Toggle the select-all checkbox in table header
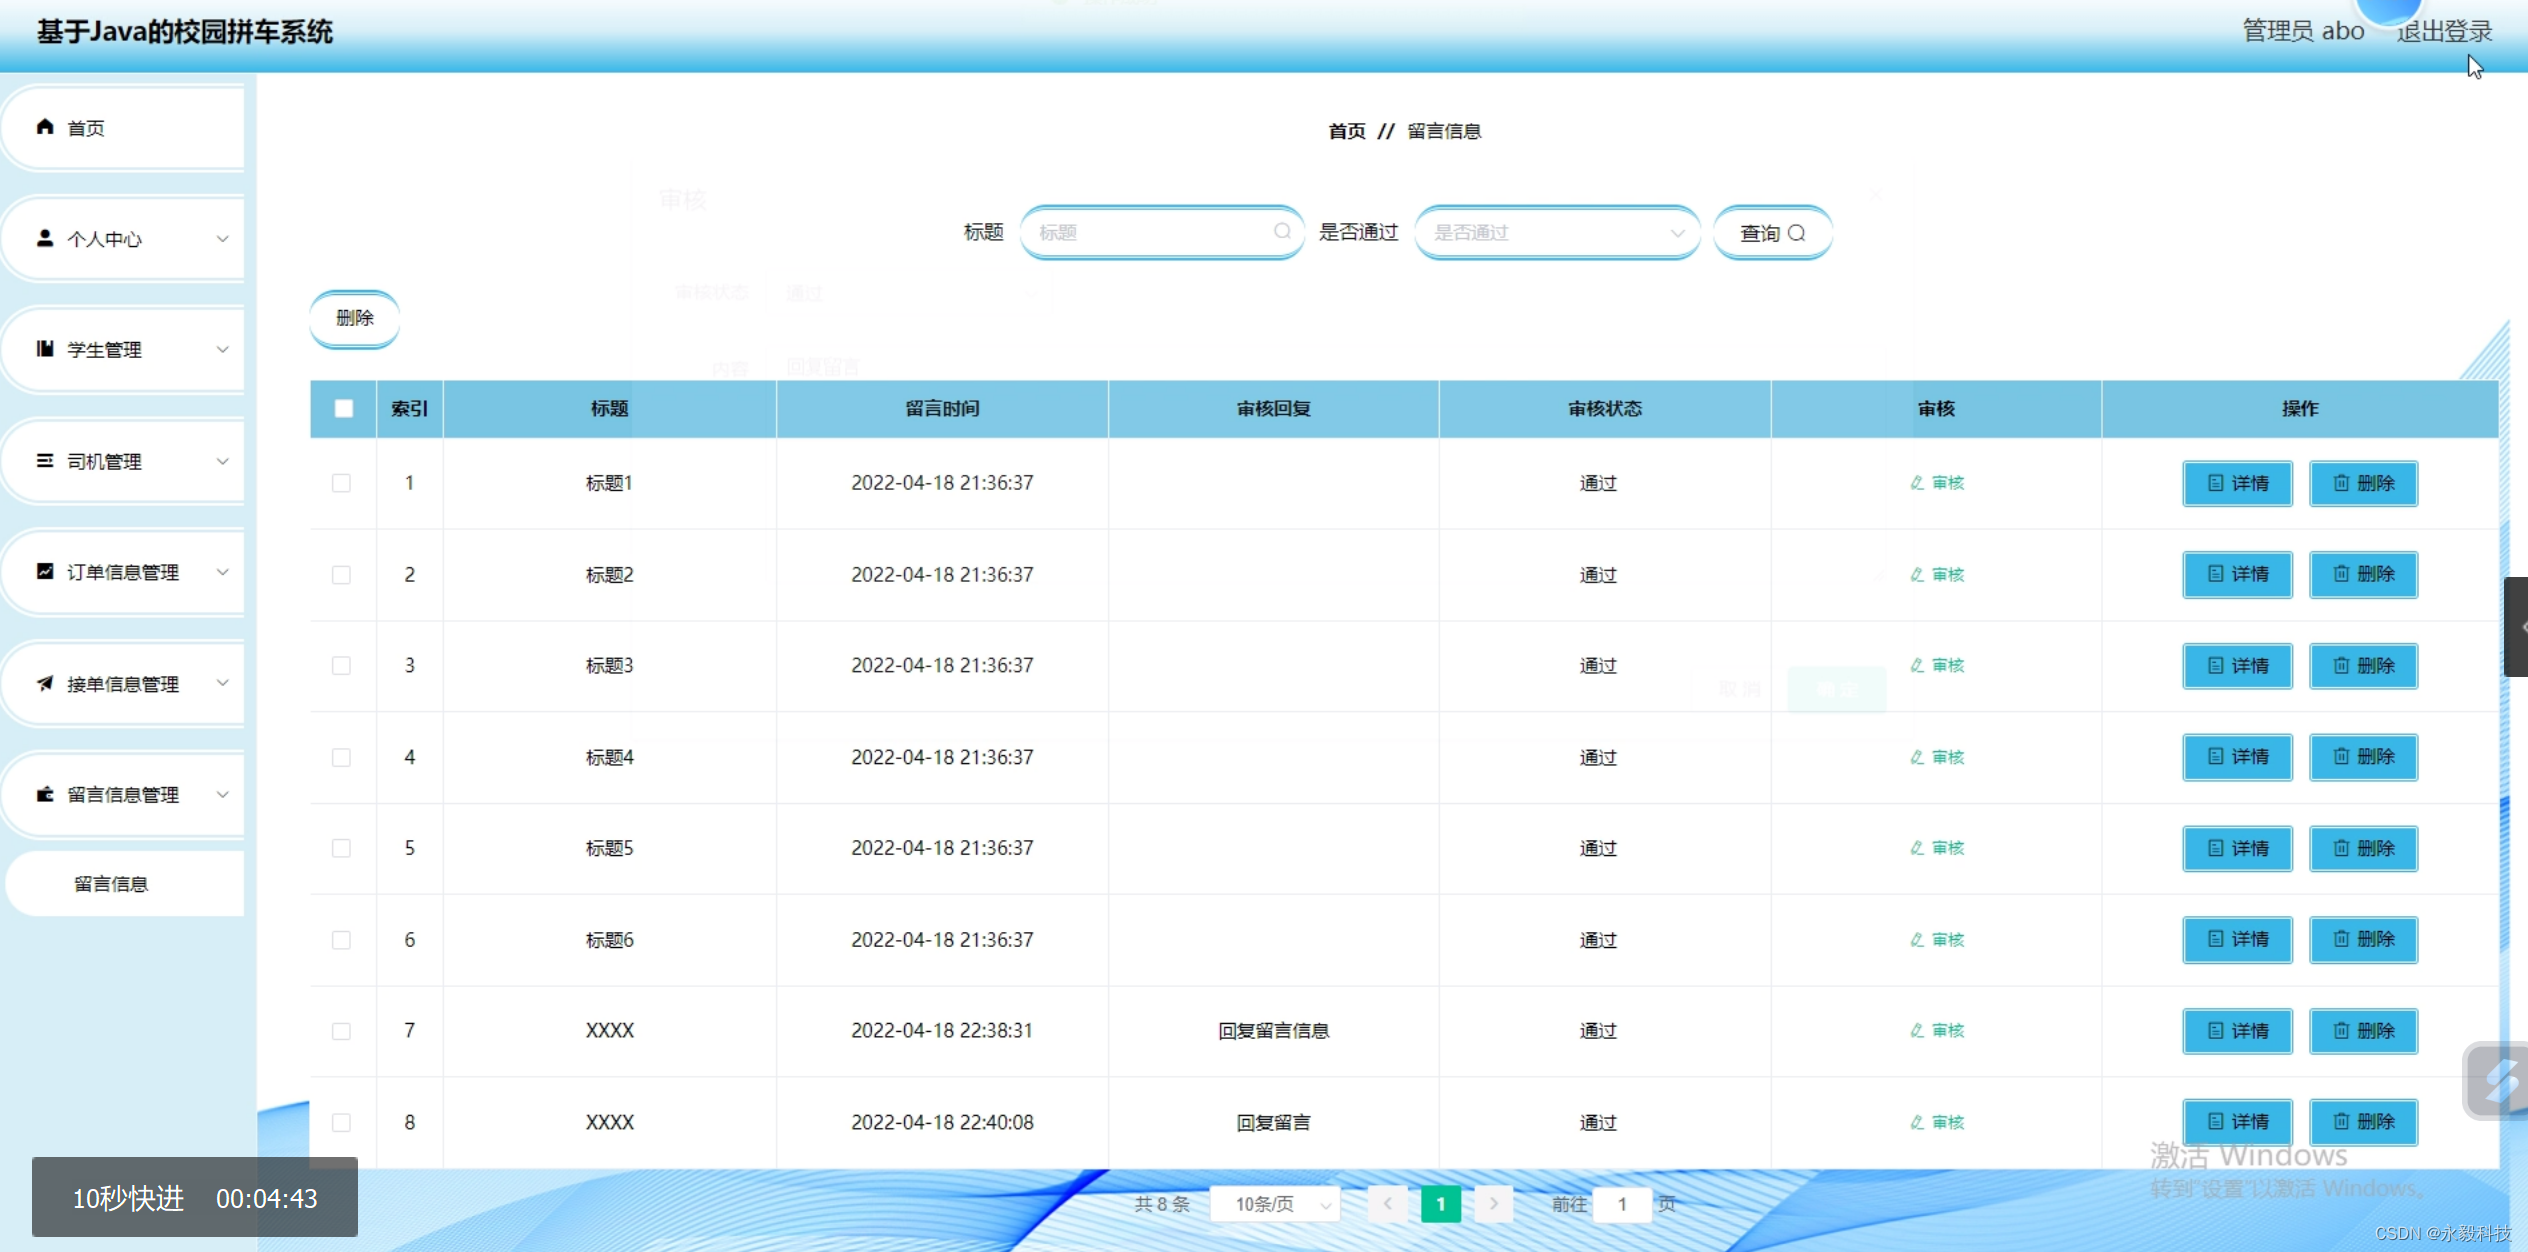This screenshot has width=2528, height=1252. pyautogui.click(x=343, y=408)
